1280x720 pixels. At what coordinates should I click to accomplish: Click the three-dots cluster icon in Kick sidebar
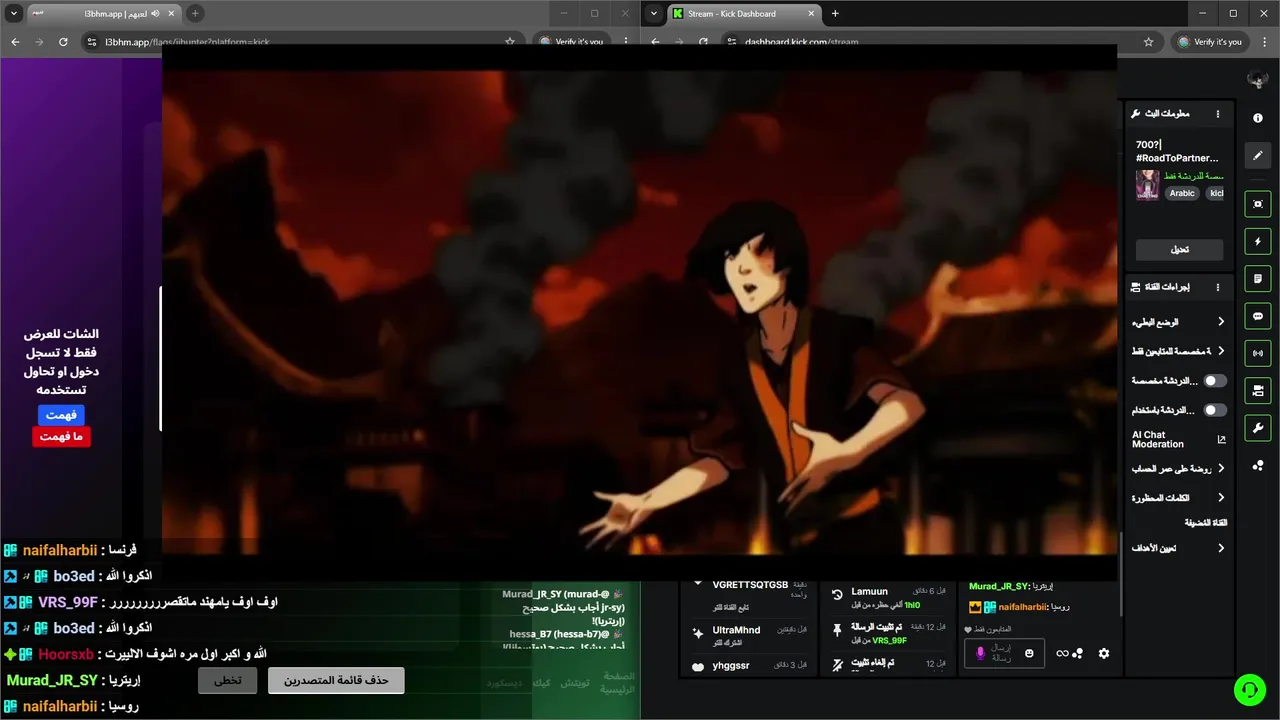tap(1258, 466)
